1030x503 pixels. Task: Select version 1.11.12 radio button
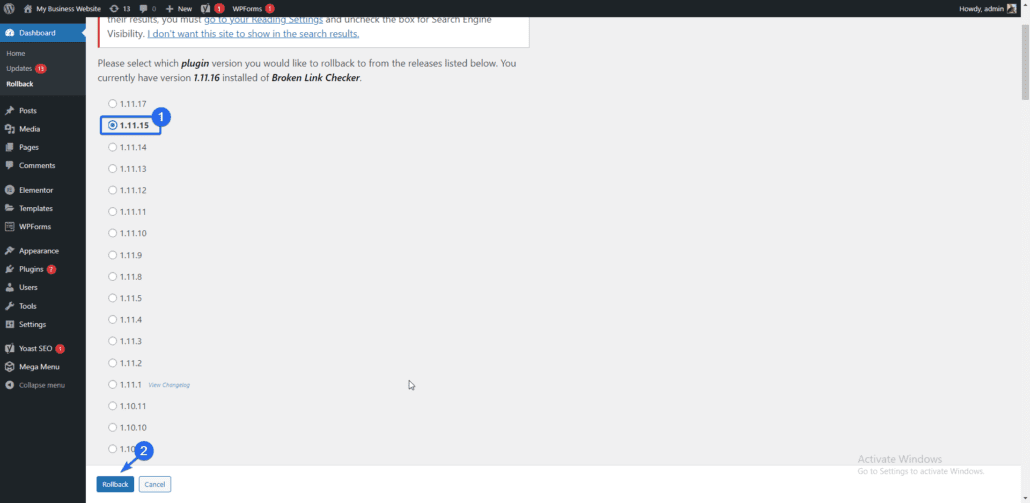pos(112,190)
